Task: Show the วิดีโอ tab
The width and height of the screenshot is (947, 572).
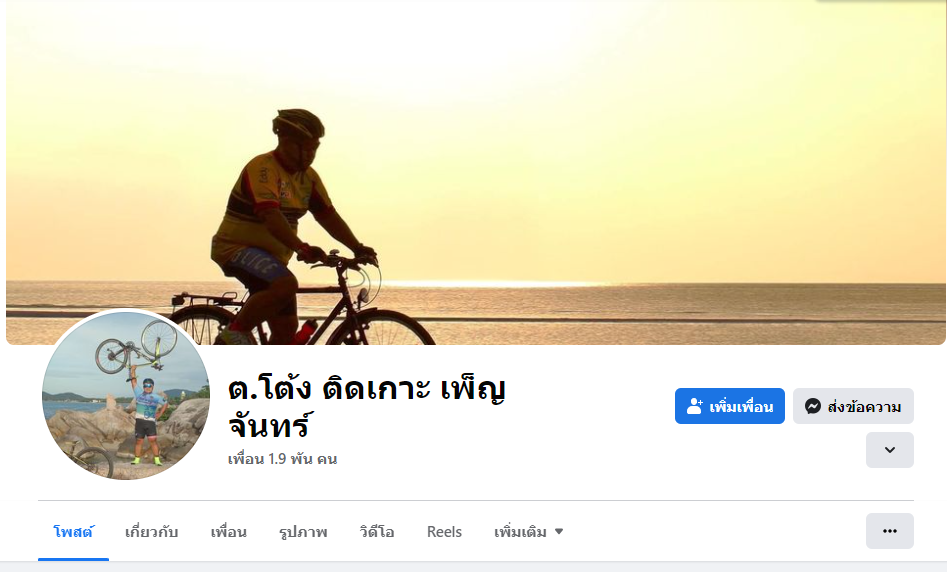Action: (377, 532)
